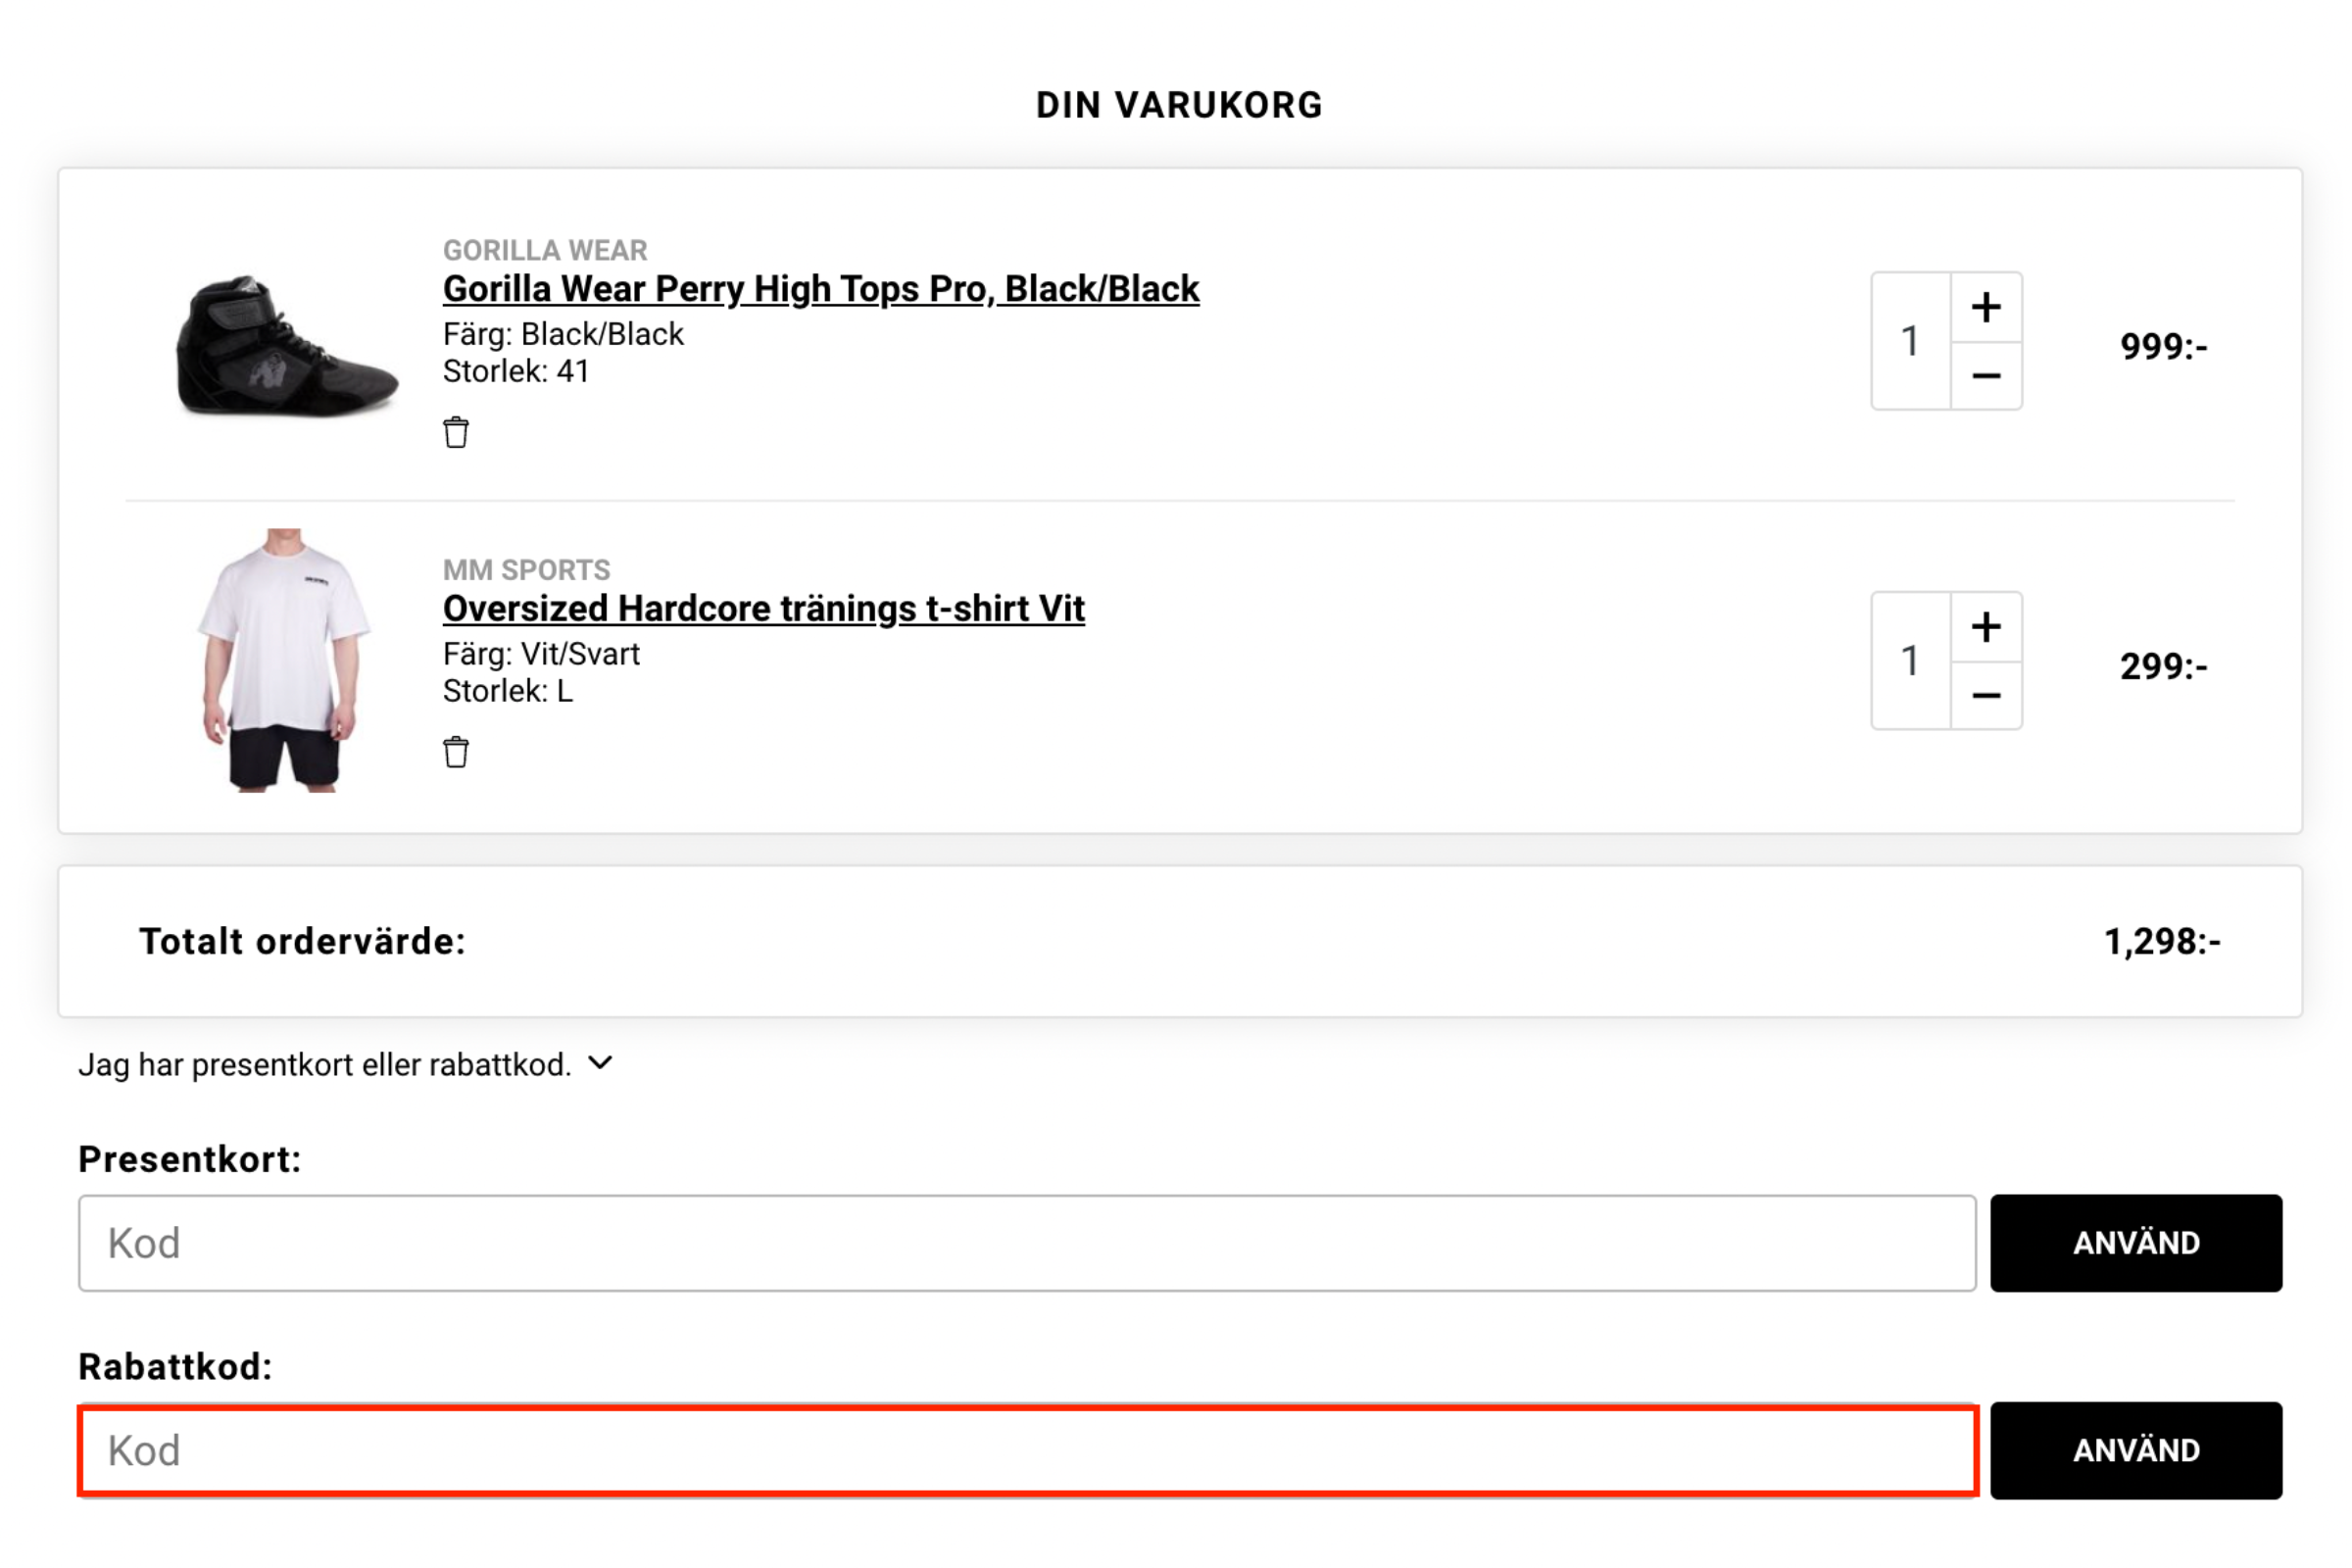Click the MM SPORTS brand label
Viewport: 2352px width, 1568px height.
pos(526,570)
